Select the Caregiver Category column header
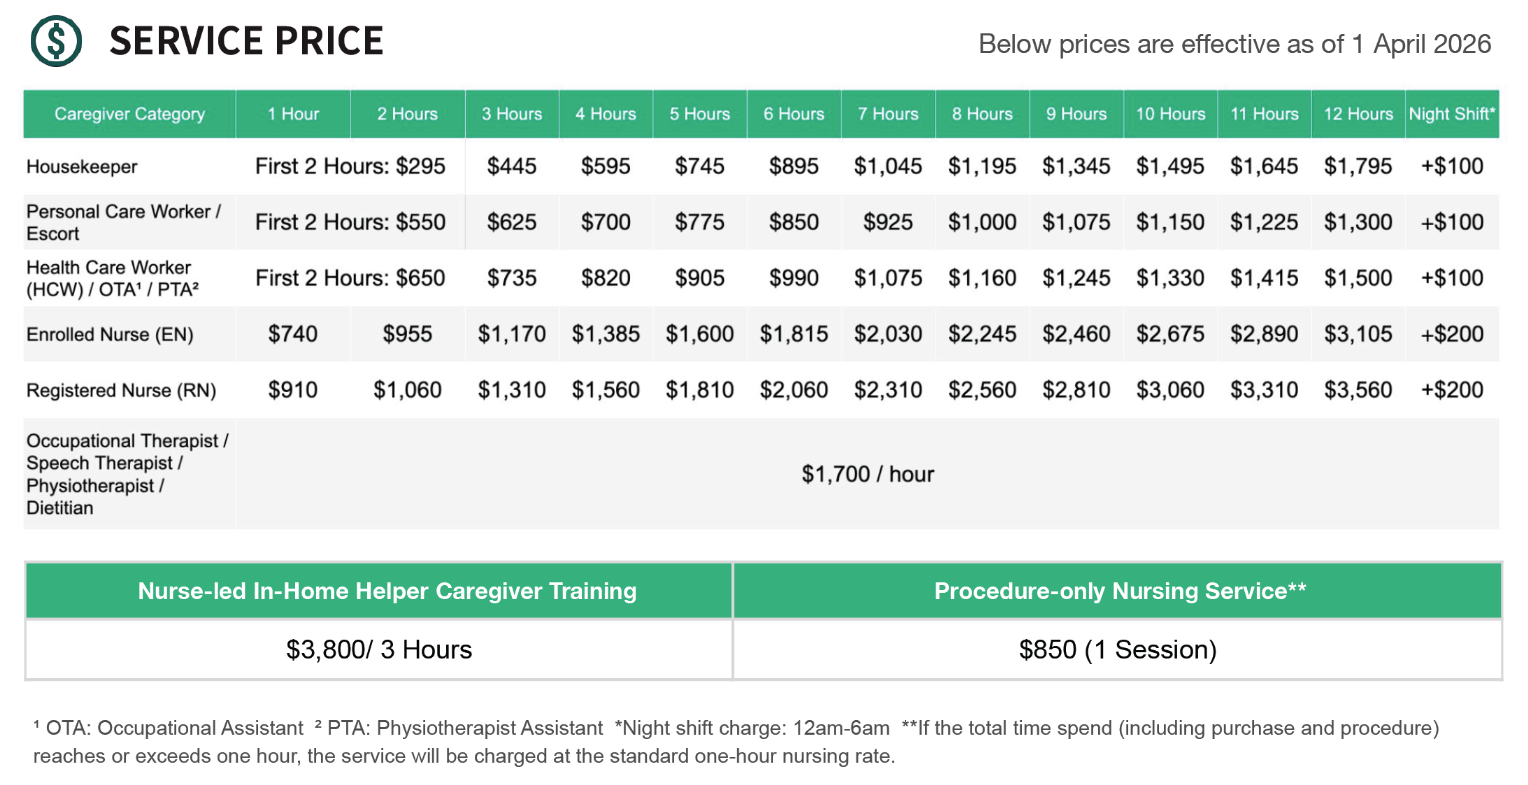1528x785 pixels. (x=129, y=114)
